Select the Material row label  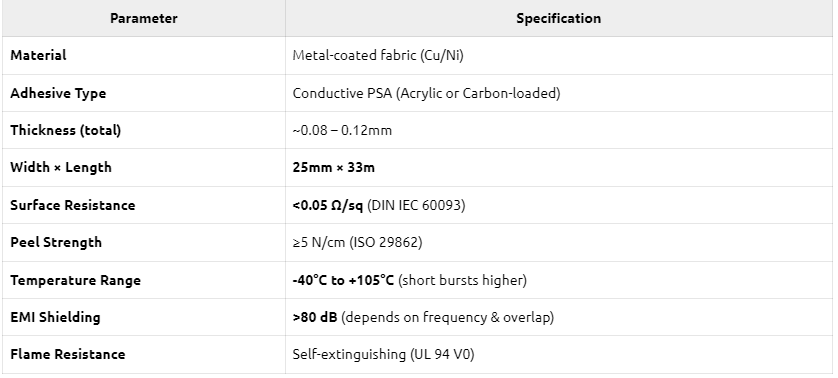38,55
